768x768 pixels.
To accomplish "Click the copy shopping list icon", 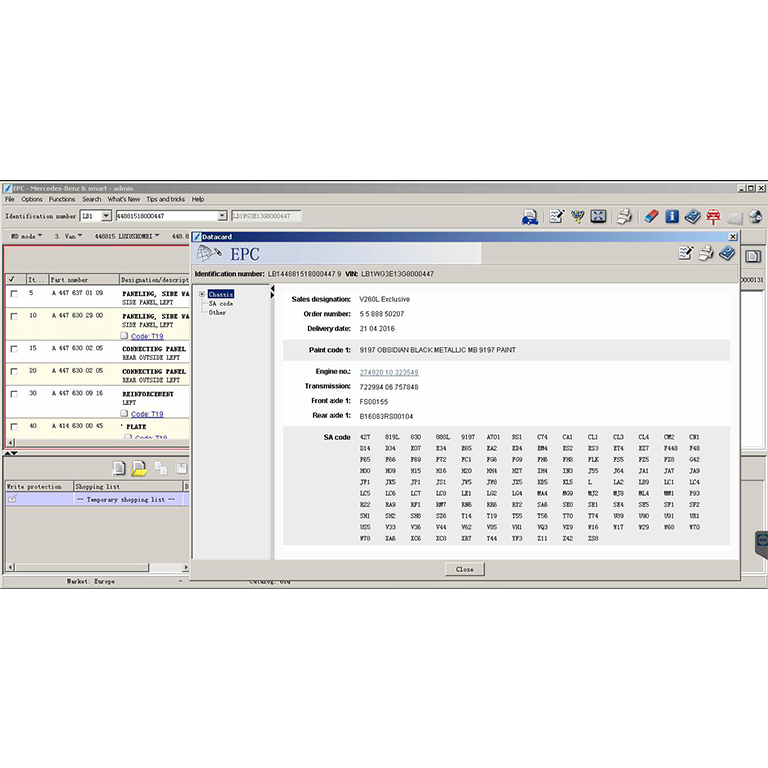I will click(x=161, y=468).
